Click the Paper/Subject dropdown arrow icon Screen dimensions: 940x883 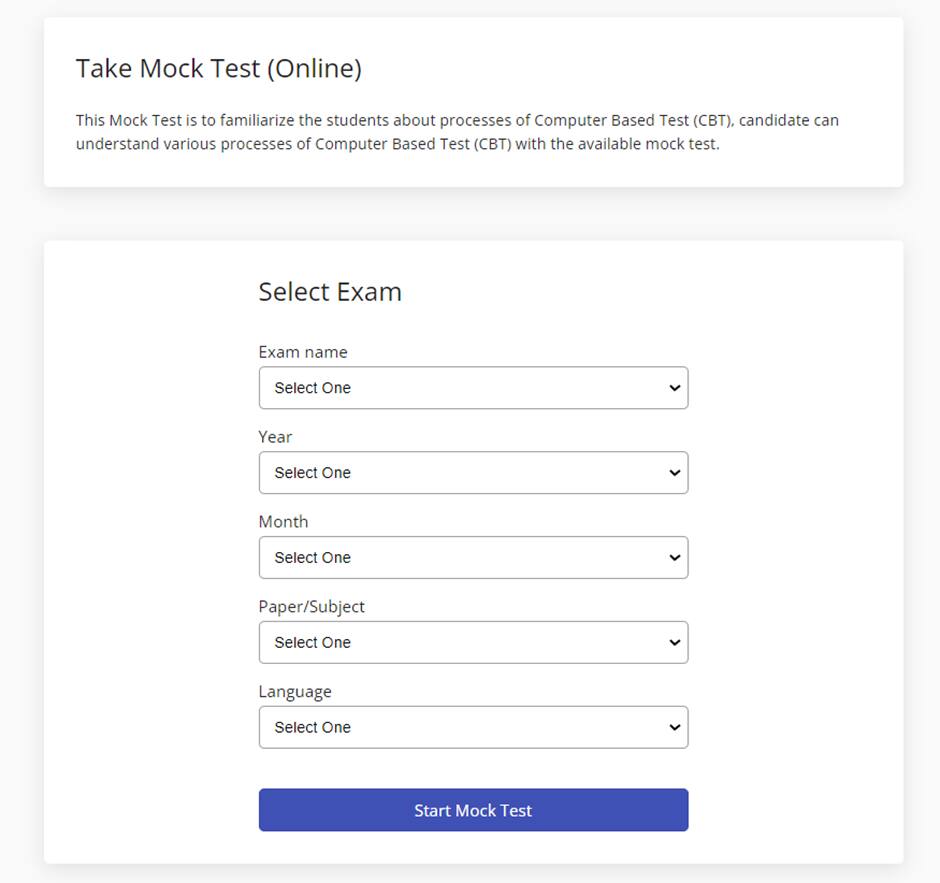tap(676, 642)
